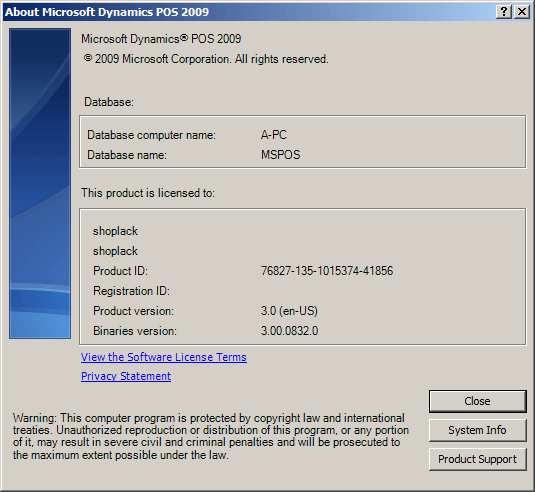Click the Binaries version value 3.00.0832.0
The height and width of the screenshot is (492, 535).
click(x=289, y=331)
